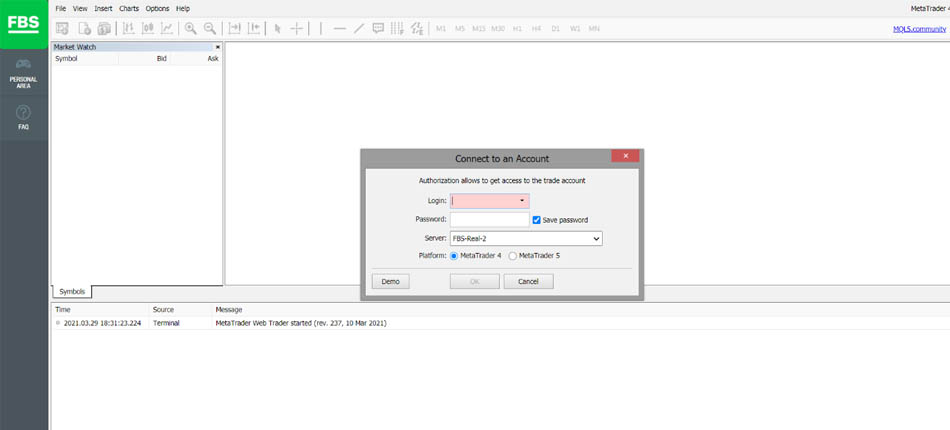Screen dimensions: 950x430
Task: Click the '2021.03.29 18:31:23.224' timestamp
Action: point(102,323)
